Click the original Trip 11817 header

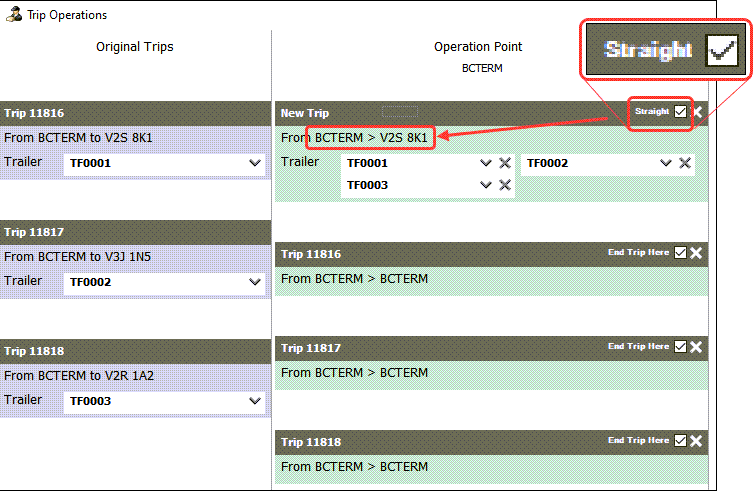[x=134, y=232]
